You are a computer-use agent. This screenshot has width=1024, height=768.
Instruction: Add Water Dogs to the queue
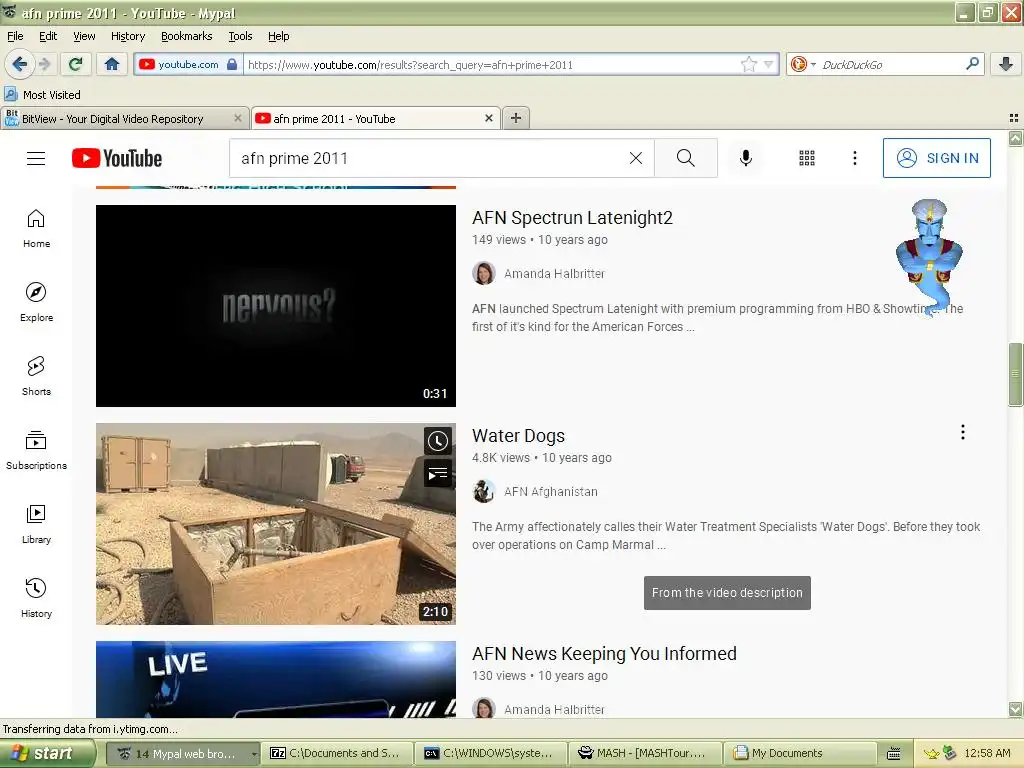[x=438, y=474]
